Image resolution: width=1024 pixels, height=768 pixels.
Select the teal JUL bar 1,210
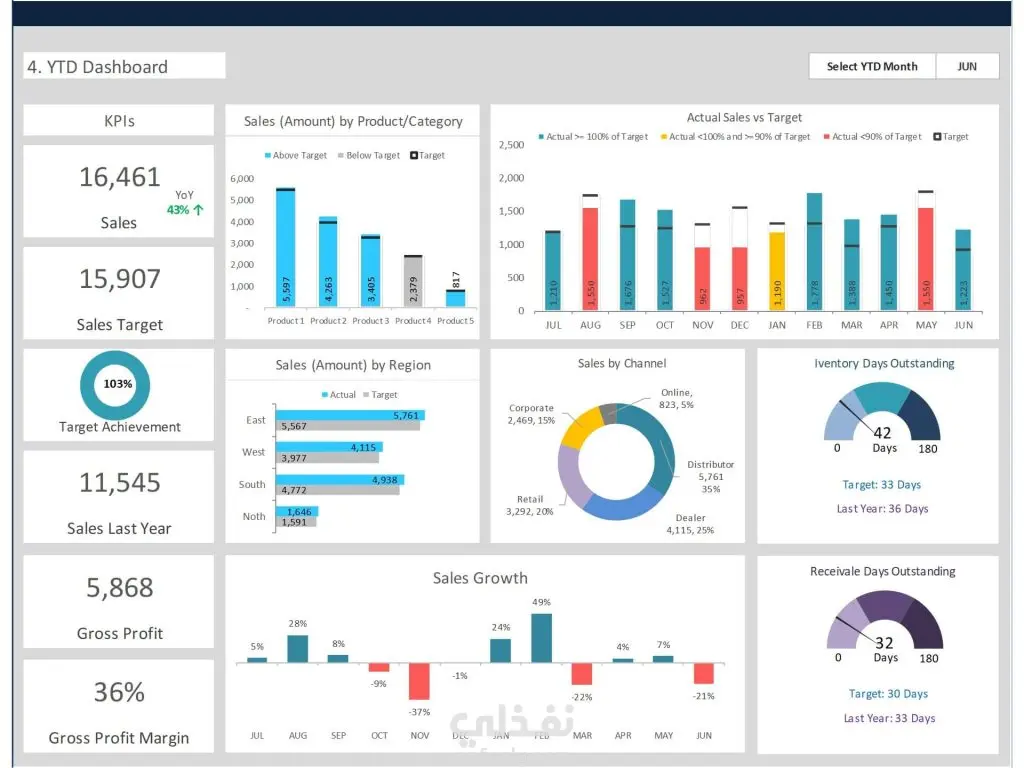click(x=552, y=270)
